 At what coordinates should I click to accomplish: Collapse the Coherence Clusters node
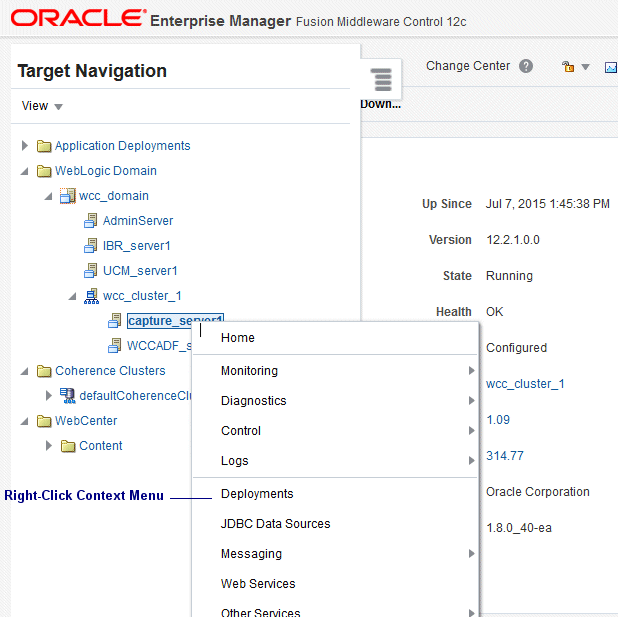(25, 371)
